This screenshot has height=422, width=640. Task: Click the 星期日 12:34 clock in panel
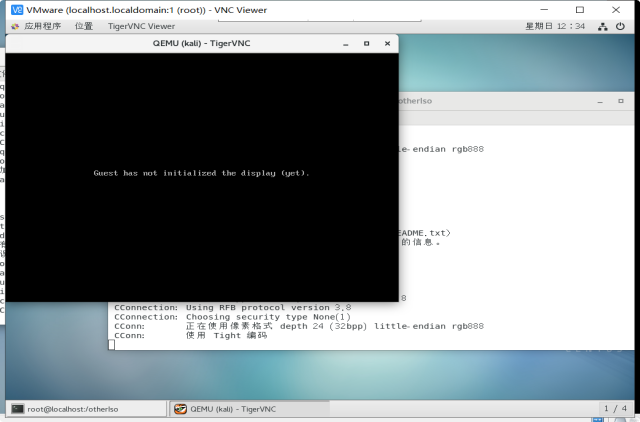[x=555, y=26]
